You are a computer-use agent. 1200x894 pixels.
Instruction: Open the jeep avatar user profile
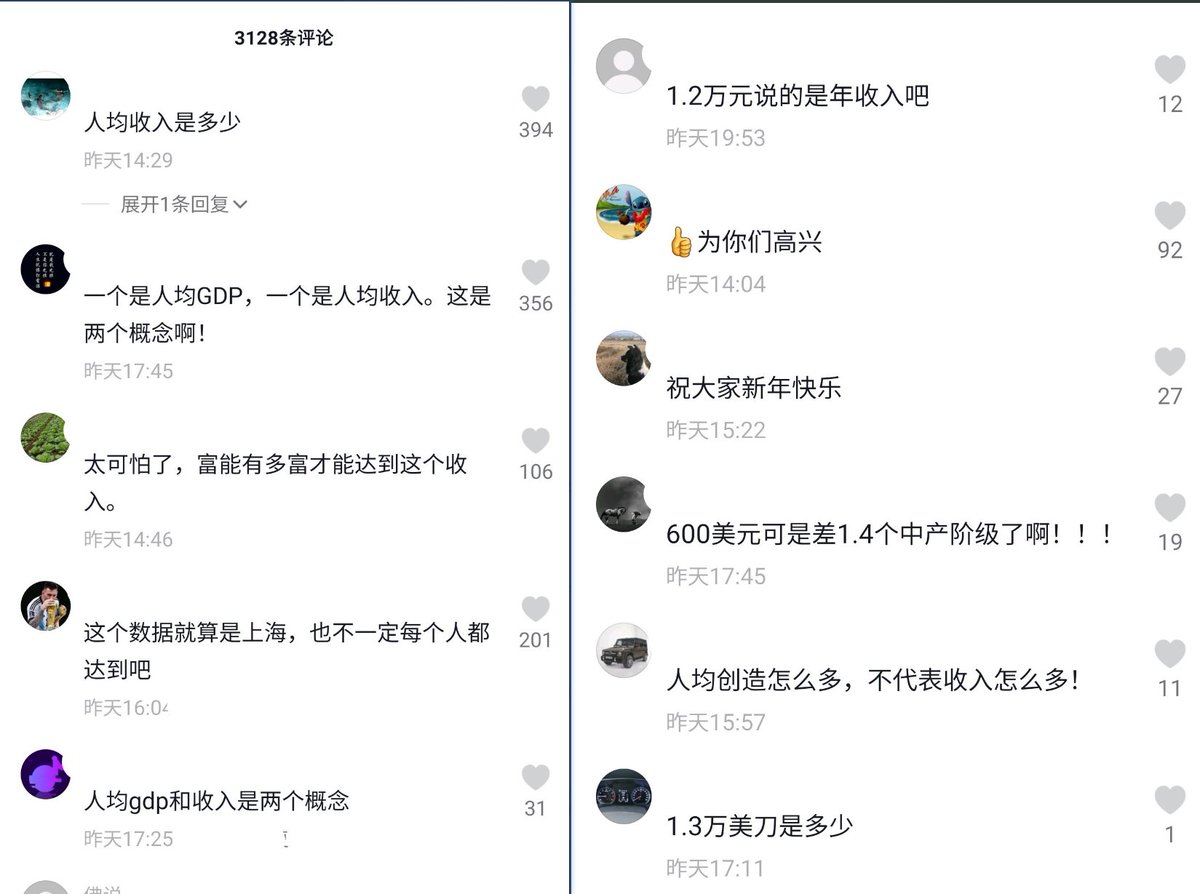[623, 650]
